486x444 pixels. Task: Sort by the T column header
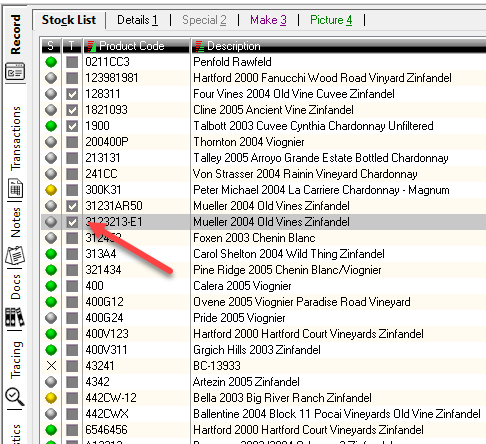point(72,46)
